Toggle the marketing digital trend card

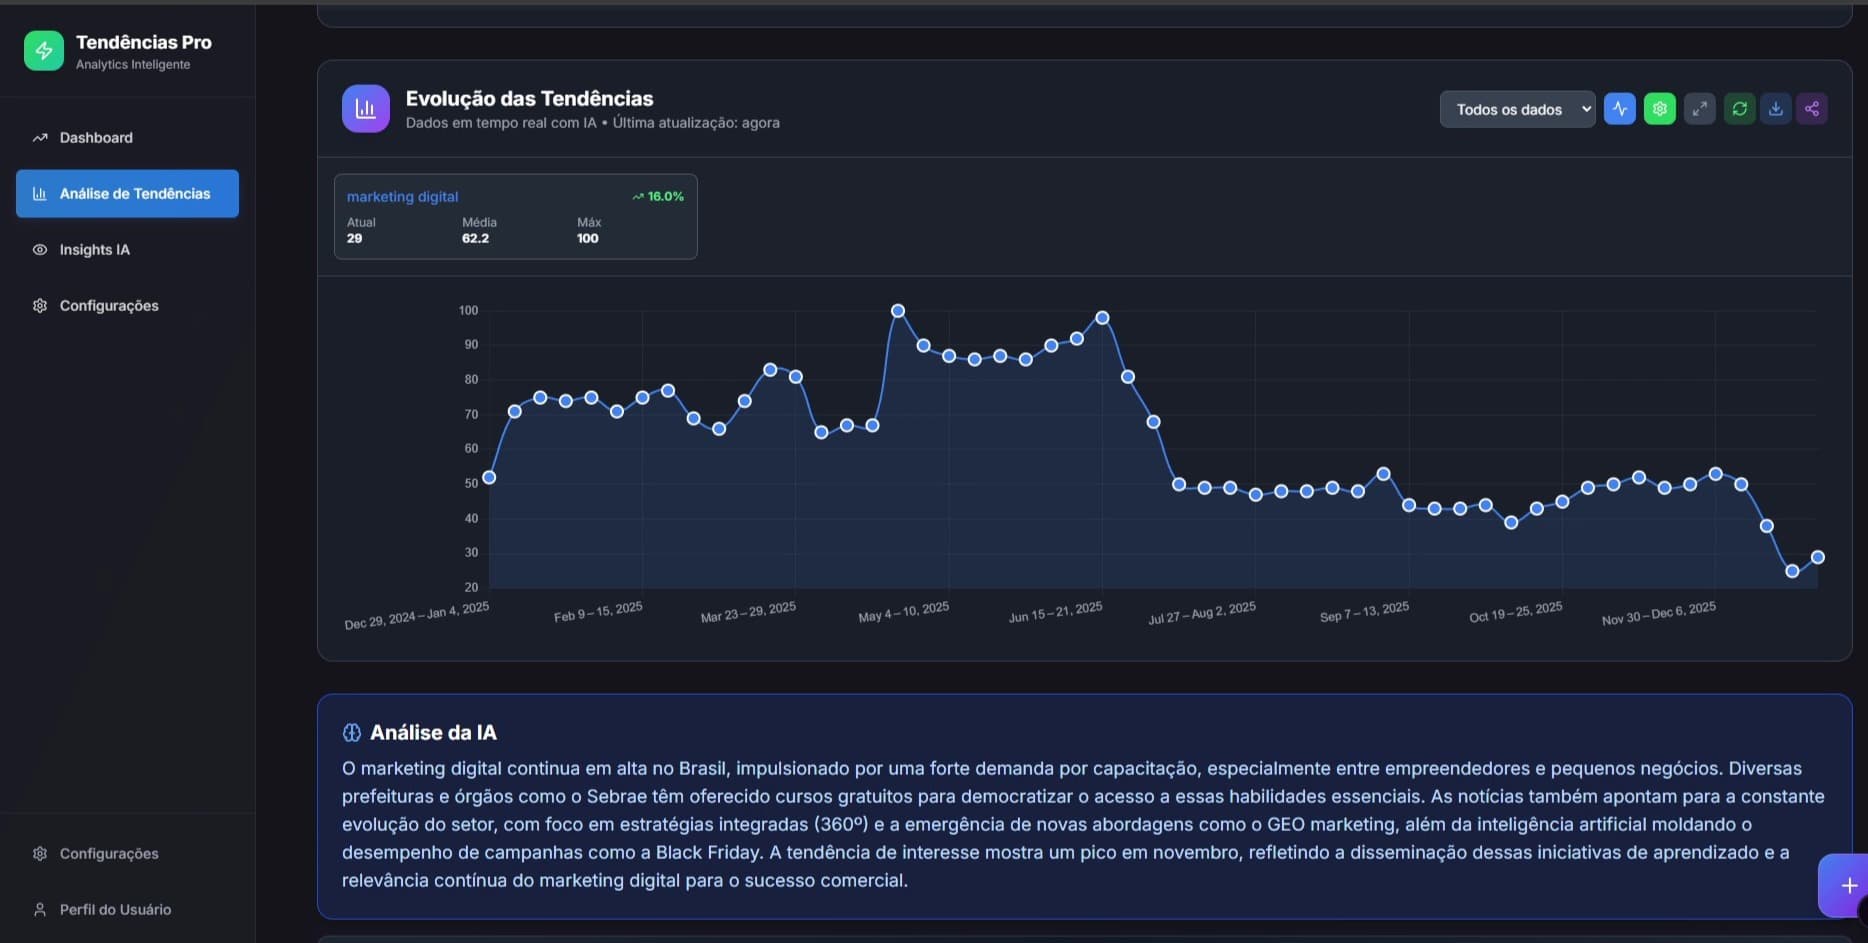pyautogui.click(x=514, y=216)
